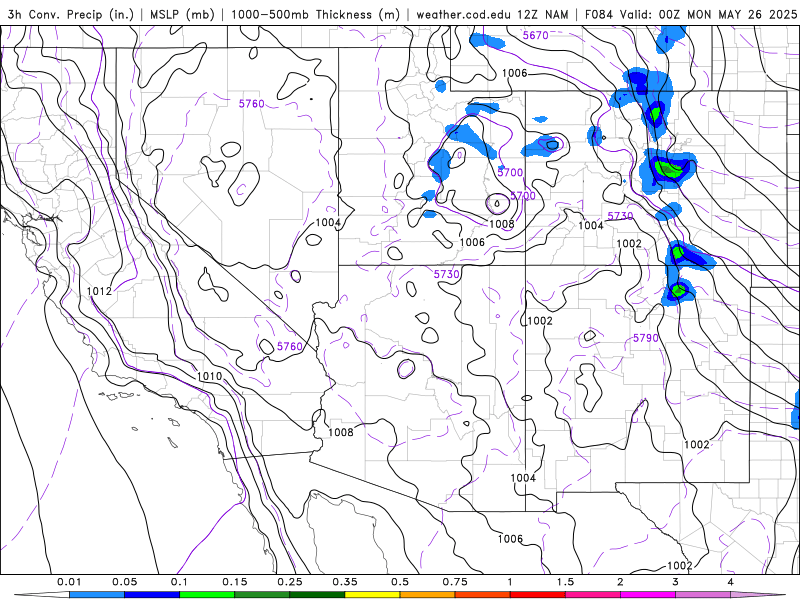
Task: Pick the orange 0.5 legend swatch
Action: coord(428,595)
